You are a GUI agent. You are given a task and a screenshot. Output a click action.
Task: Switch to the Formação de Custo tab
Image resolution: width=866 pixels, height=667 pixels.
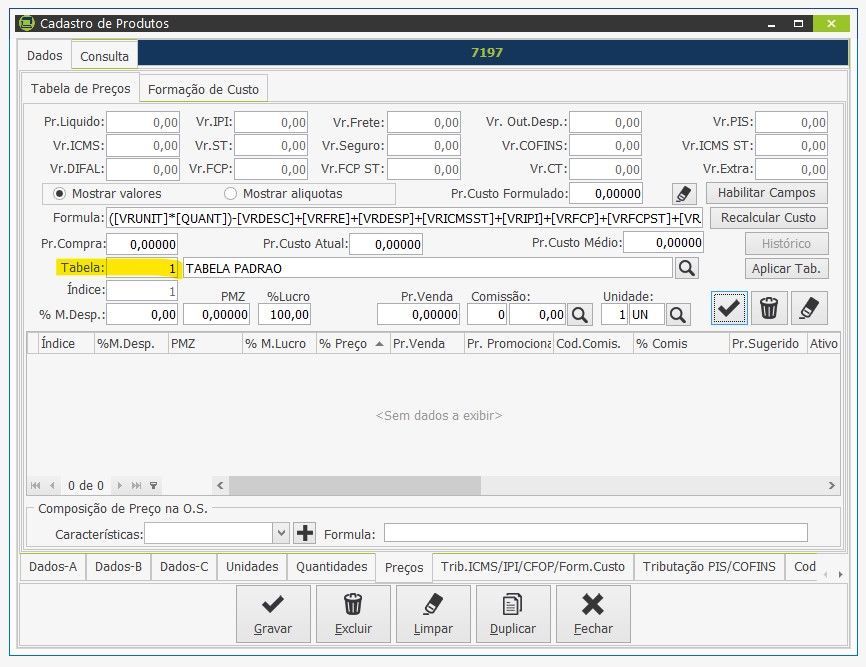203,89
